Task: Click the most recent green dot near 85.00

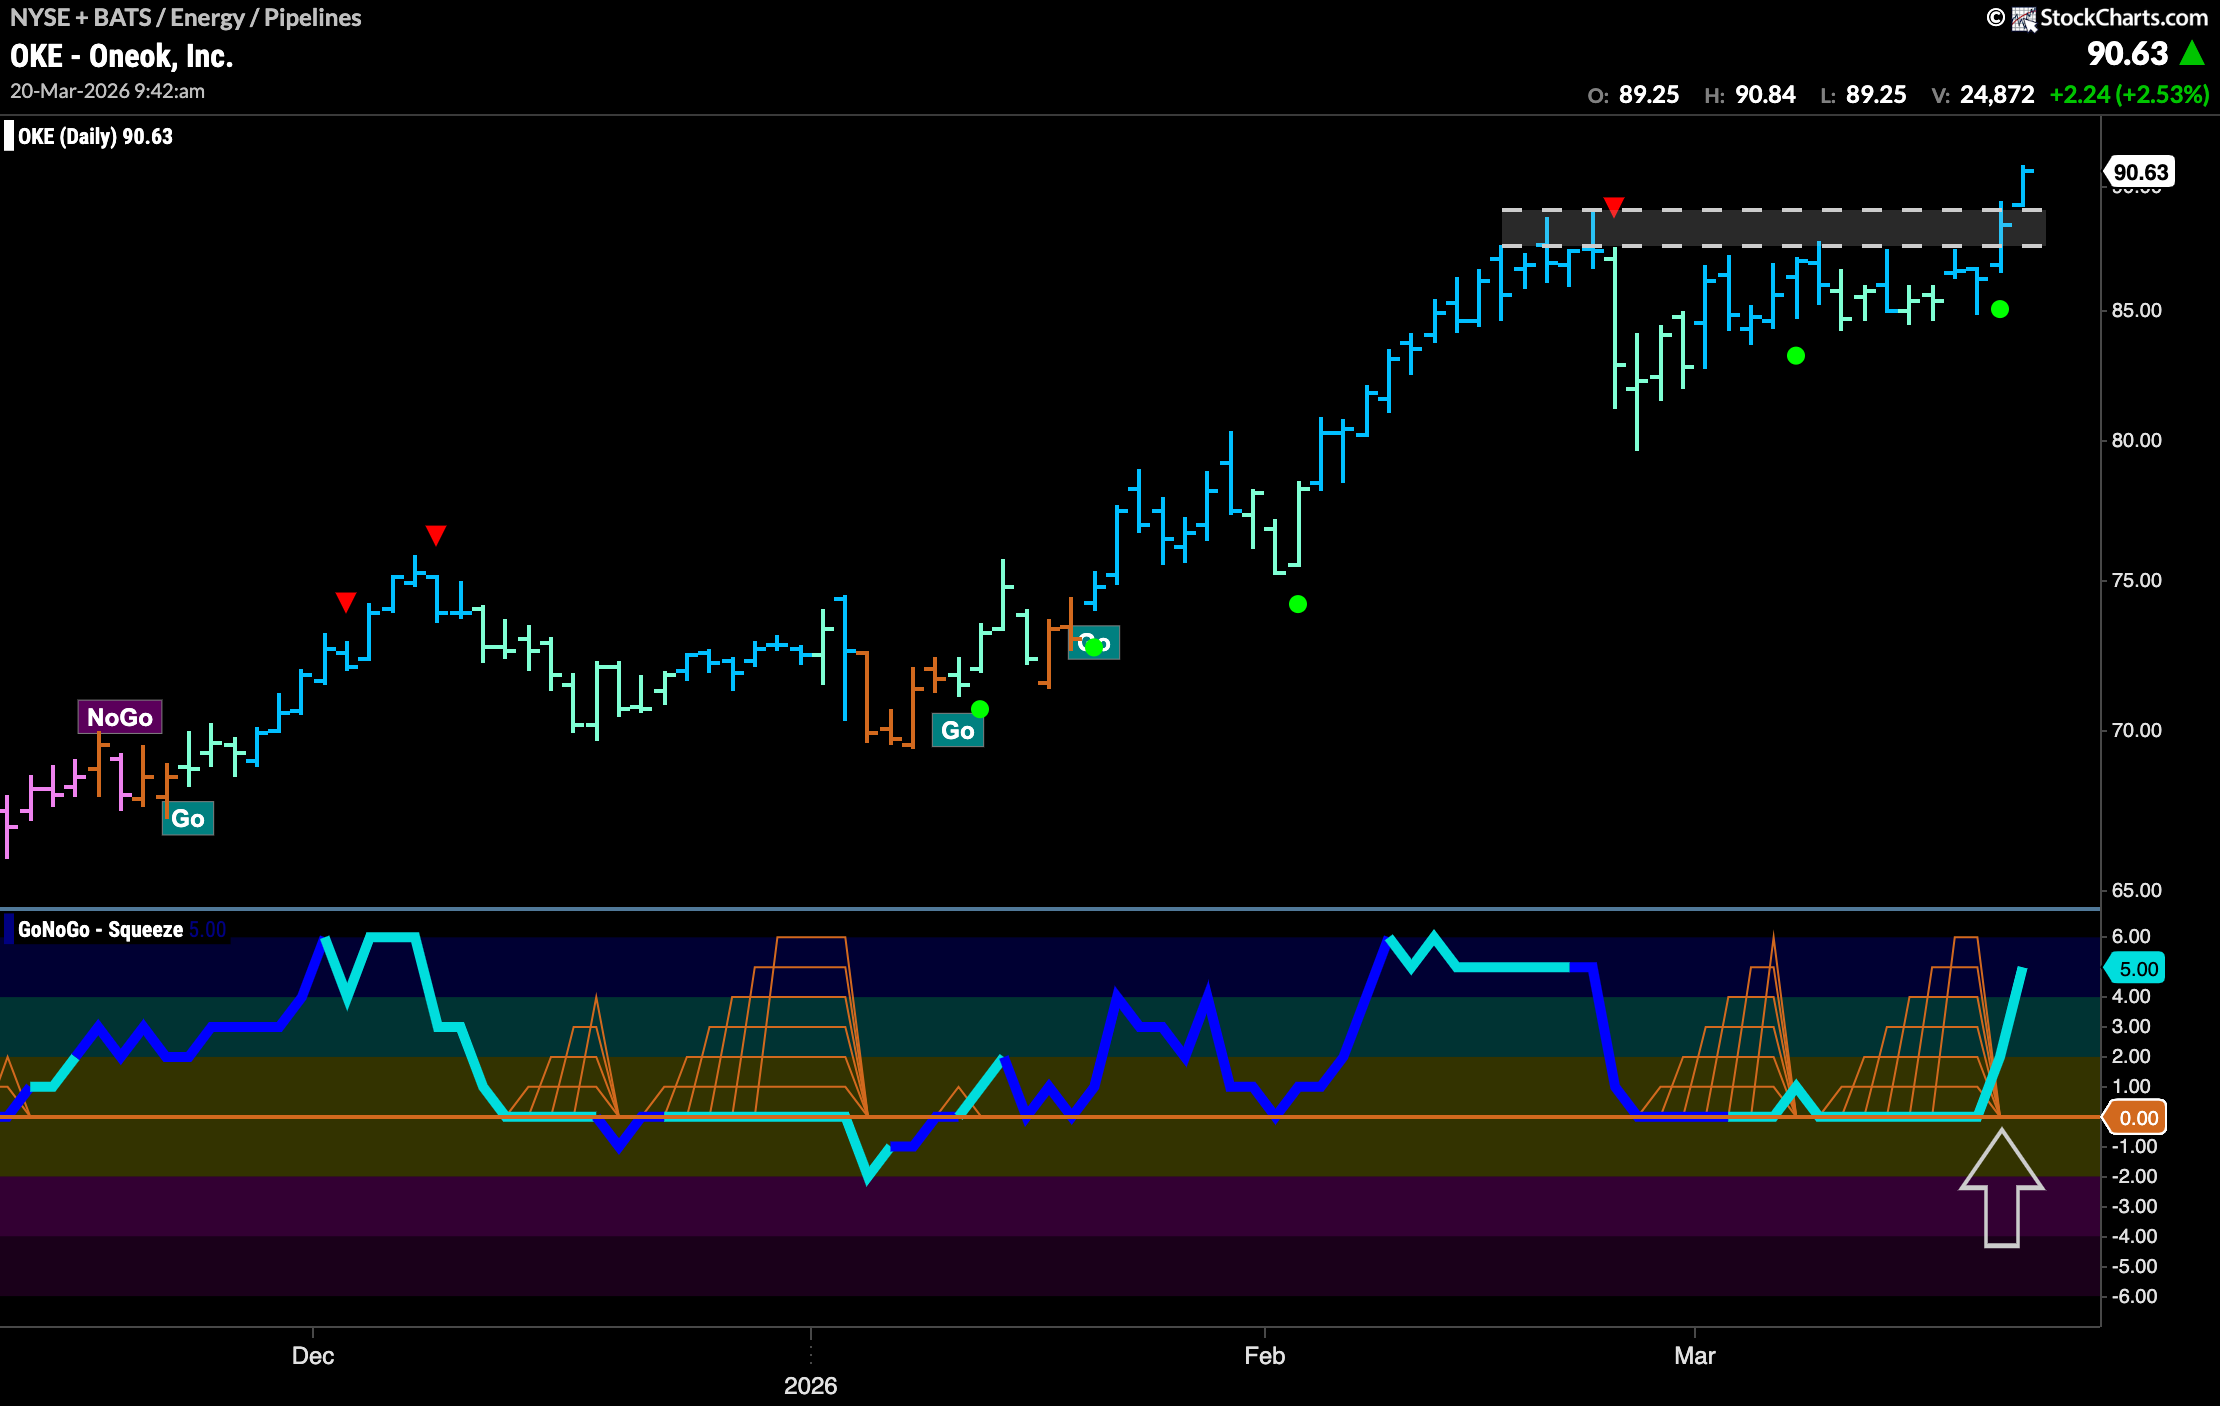Action: pyautogui.click(x=2000, y=310)
